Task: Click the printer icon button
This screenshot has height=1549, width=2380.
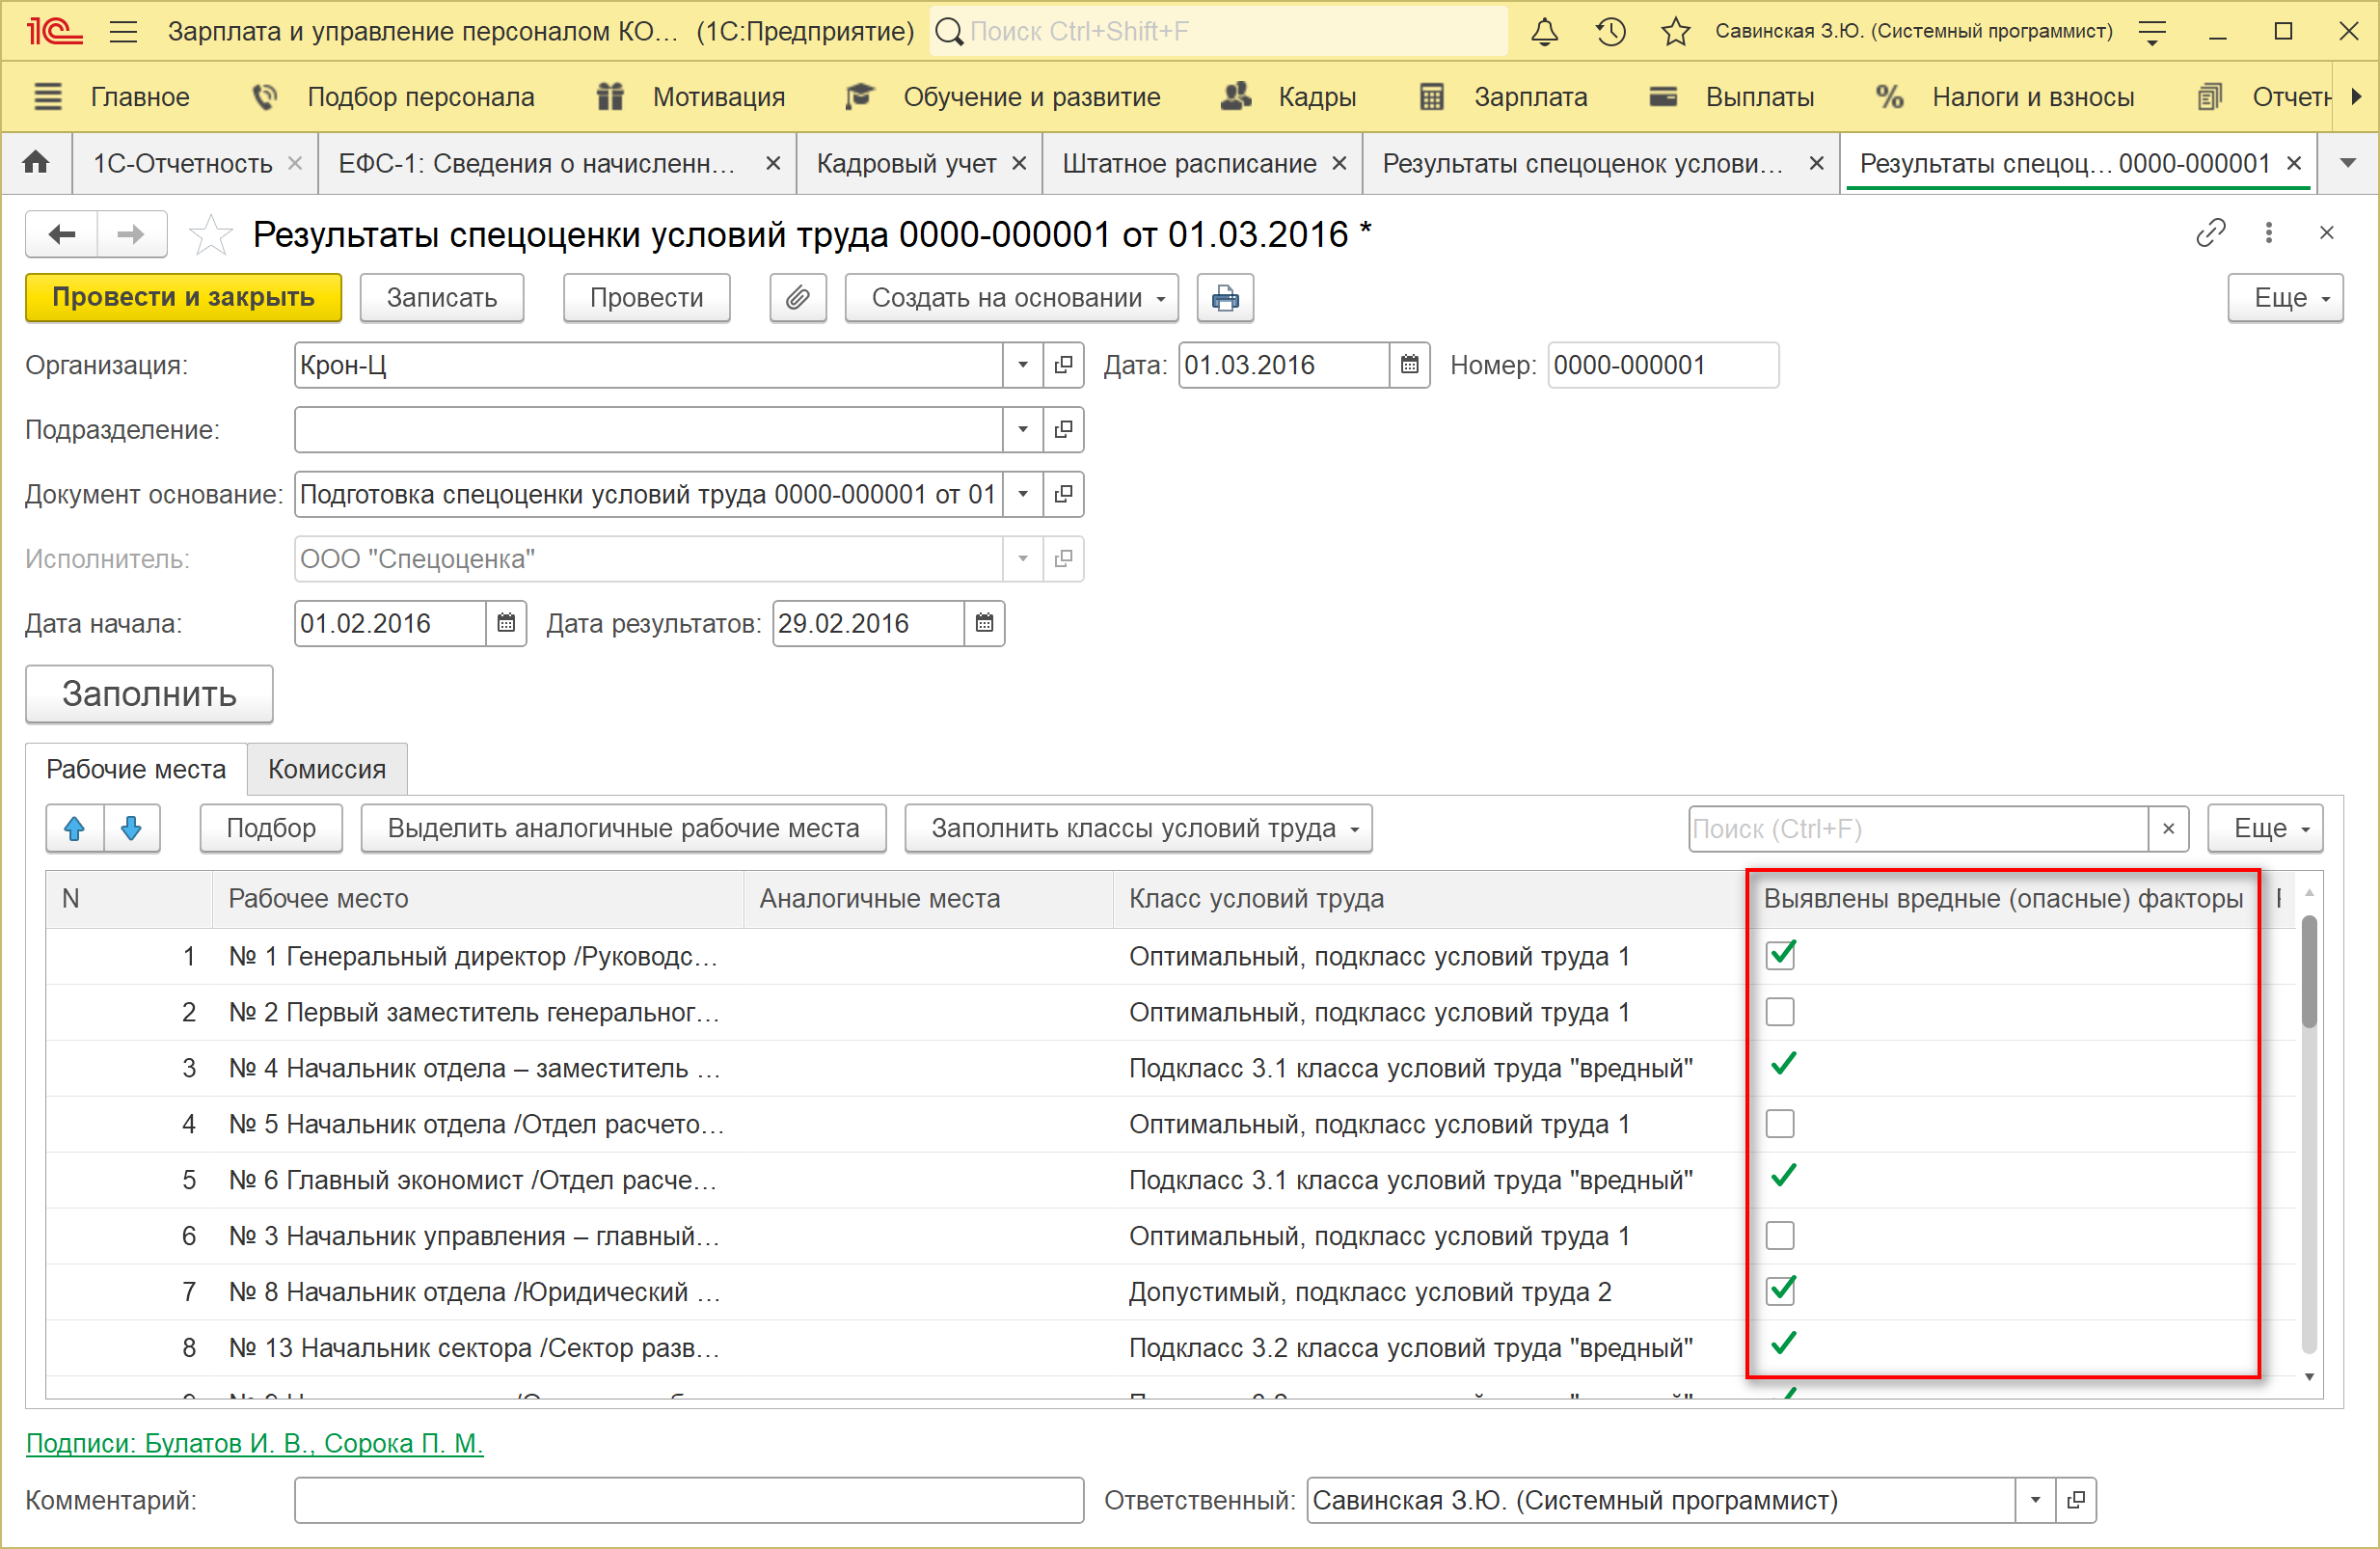Action: point(1224,298)
